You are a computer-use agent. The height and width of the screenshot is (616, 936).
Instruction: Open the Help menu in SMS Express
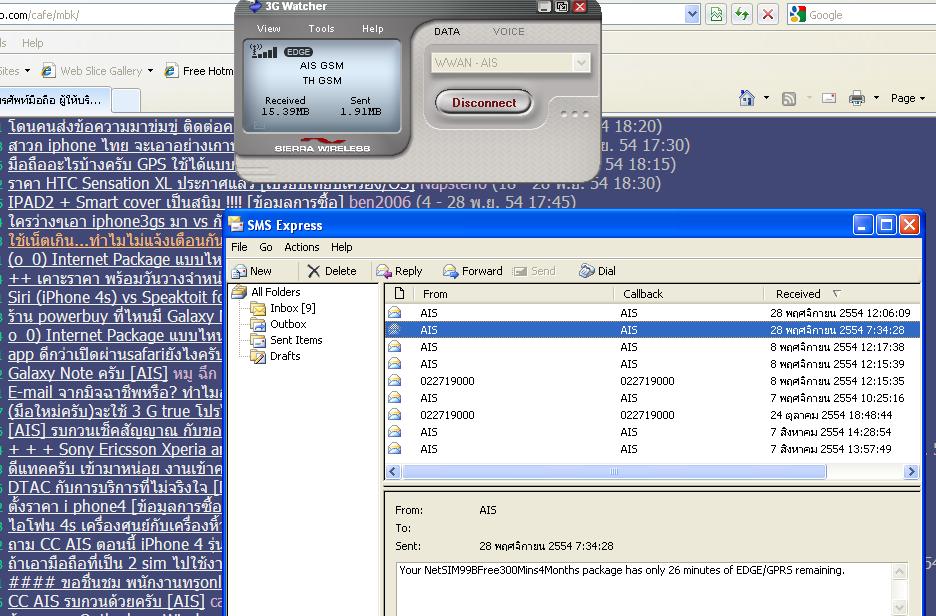[341, 247]
